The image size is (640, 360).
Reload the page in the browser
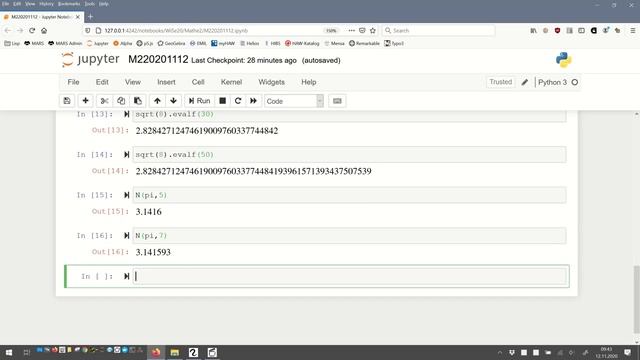[x=32, y=31]
